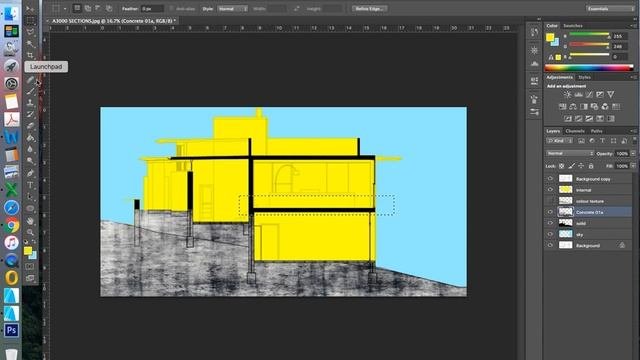This screenshot has width=640, height=360.
Task: Select the Move tool
Action: pos(30,8)
